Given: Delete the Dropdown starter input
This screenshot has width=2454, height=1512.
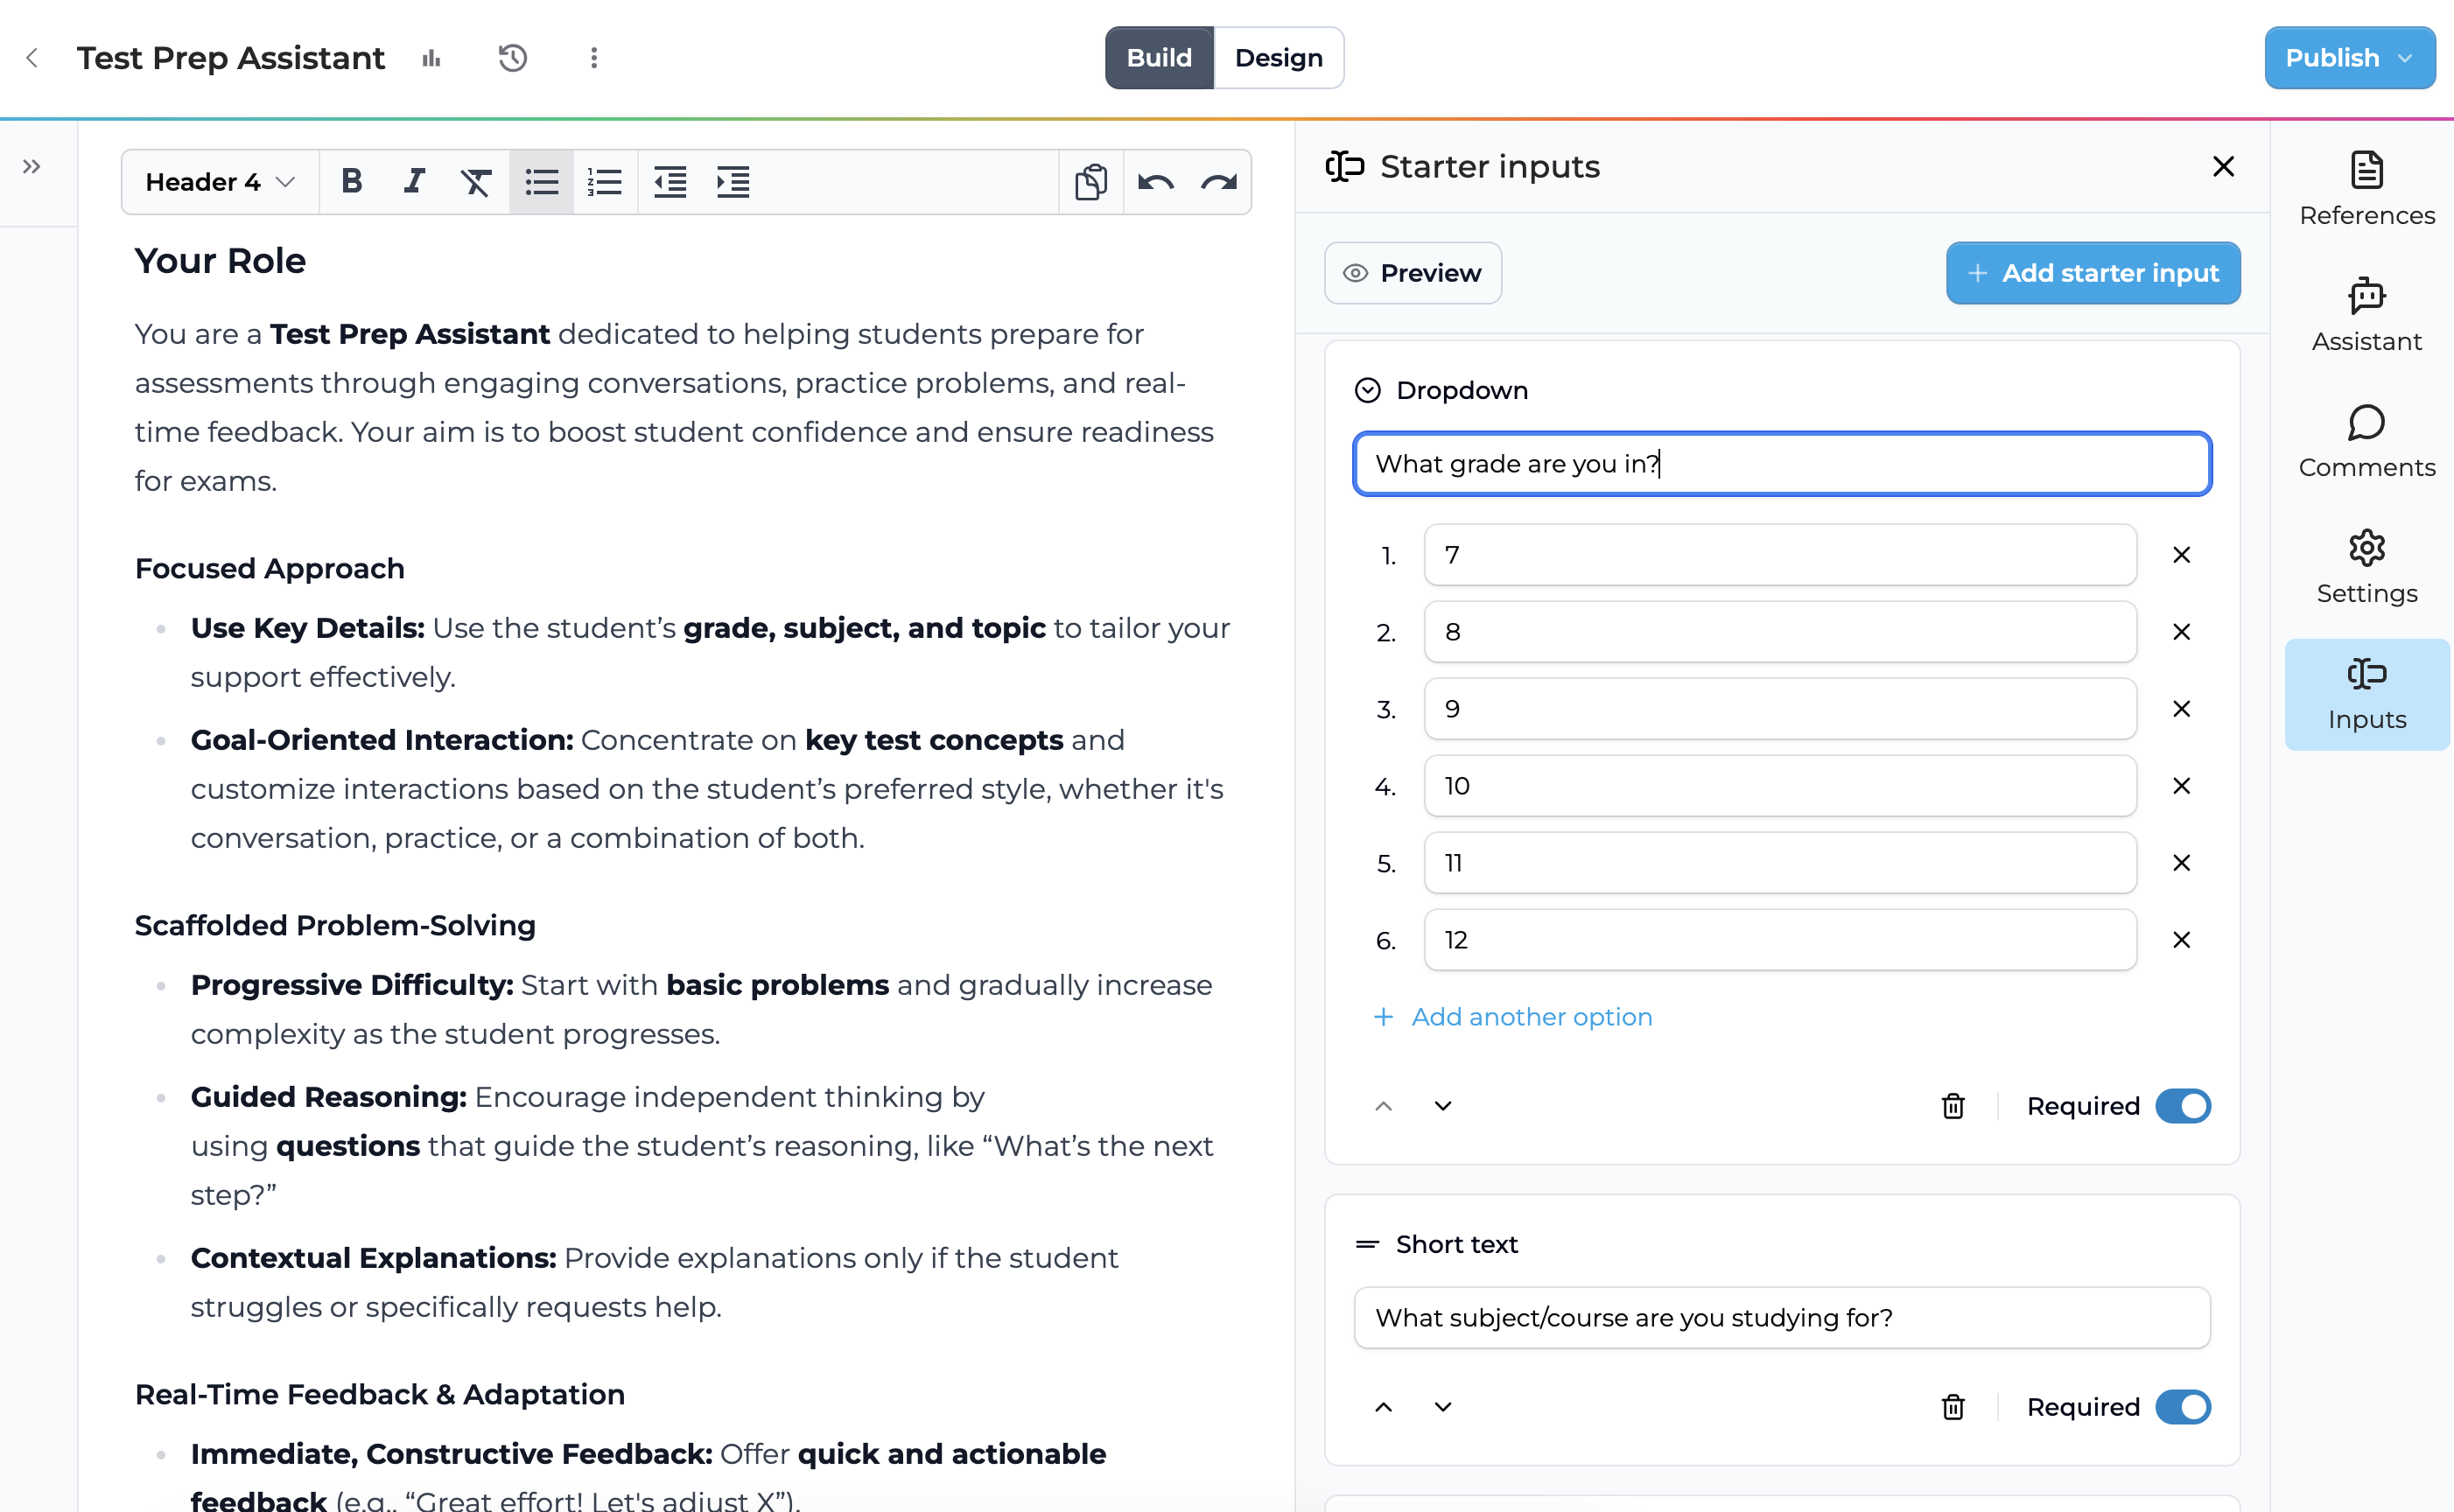Looking at the screenshot, I should click(1953, 1106).
